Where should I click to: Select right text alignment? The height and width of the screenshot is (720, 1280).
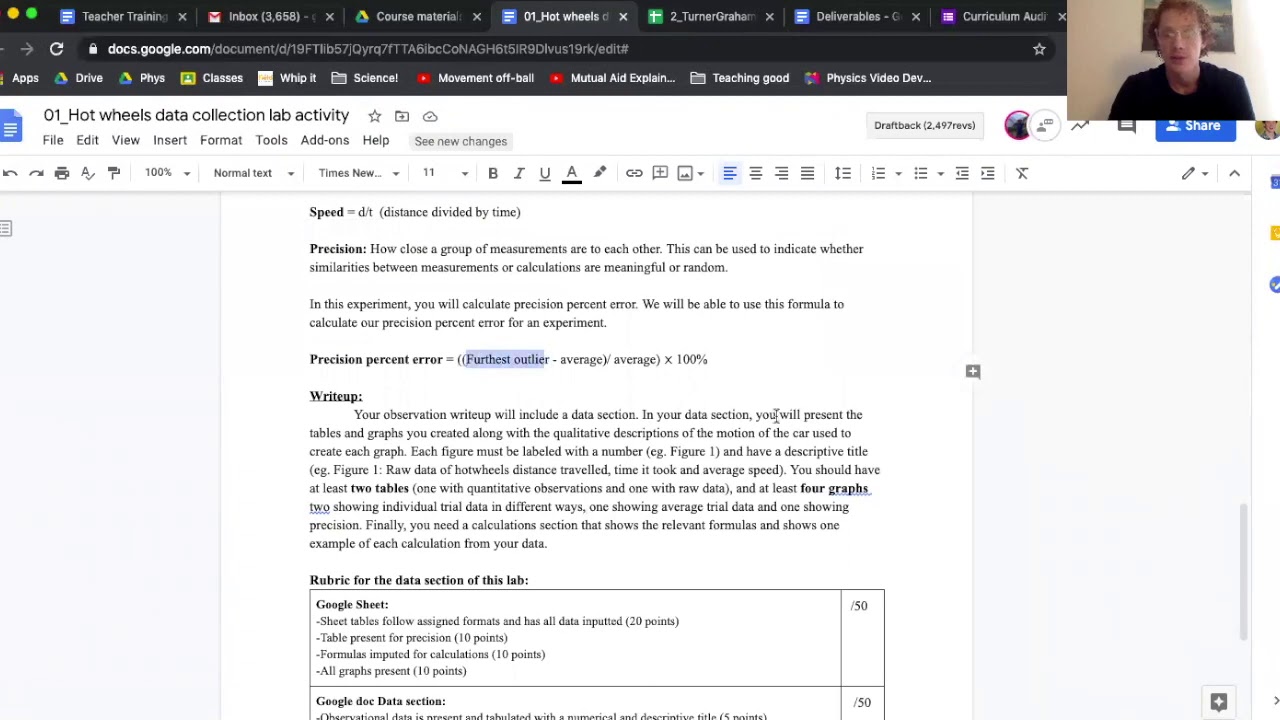(x=782, y=173)
